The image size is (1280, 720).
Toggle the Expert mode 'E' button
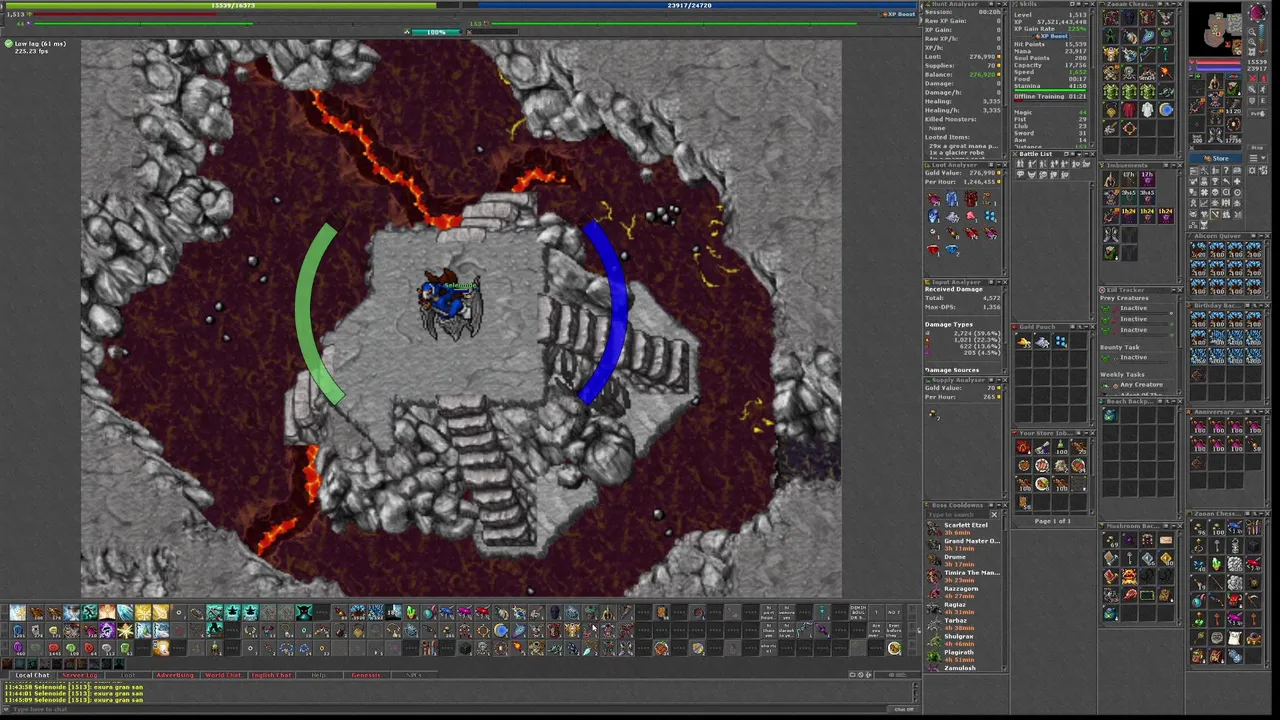tap(1263, 100)
